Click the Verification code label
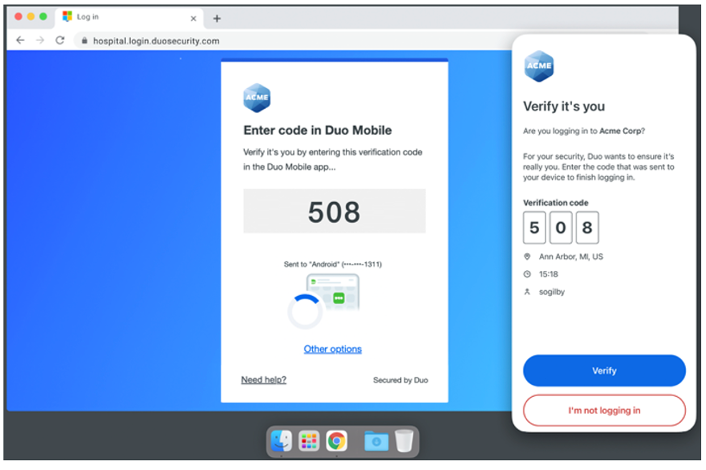The image size is (706, 470). 556,203
